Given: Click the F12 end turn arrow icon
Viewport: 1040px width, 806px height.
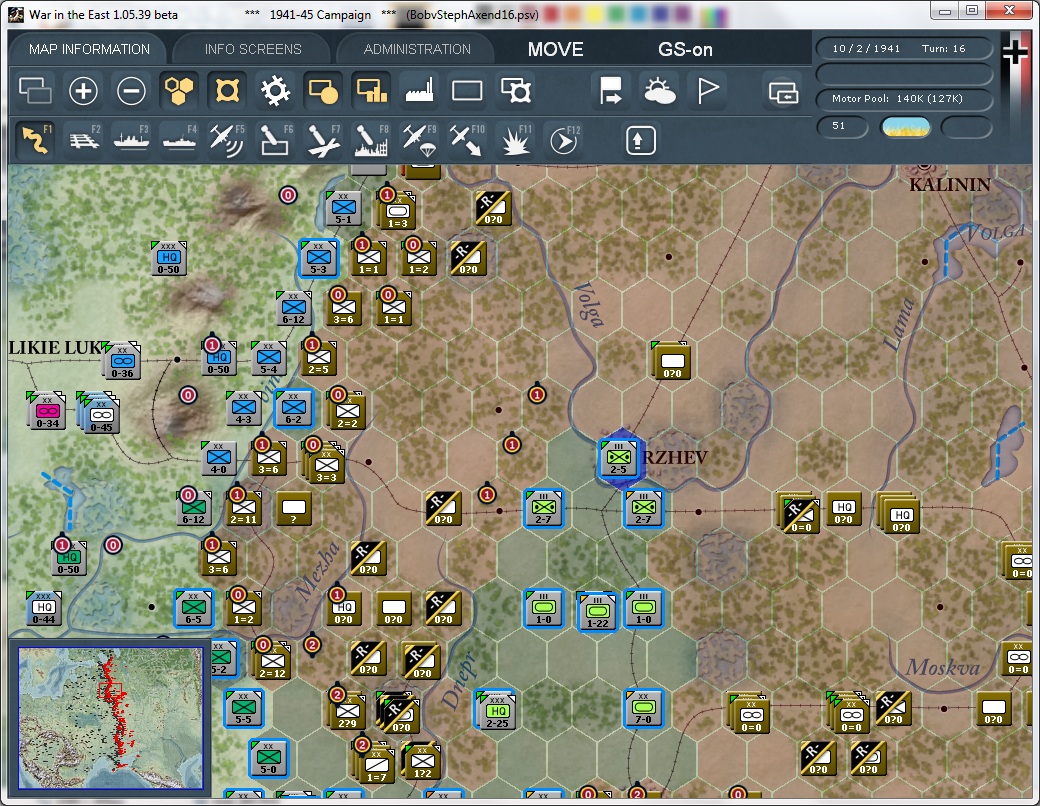Looking at the screenshot, I should pos(564,139).
